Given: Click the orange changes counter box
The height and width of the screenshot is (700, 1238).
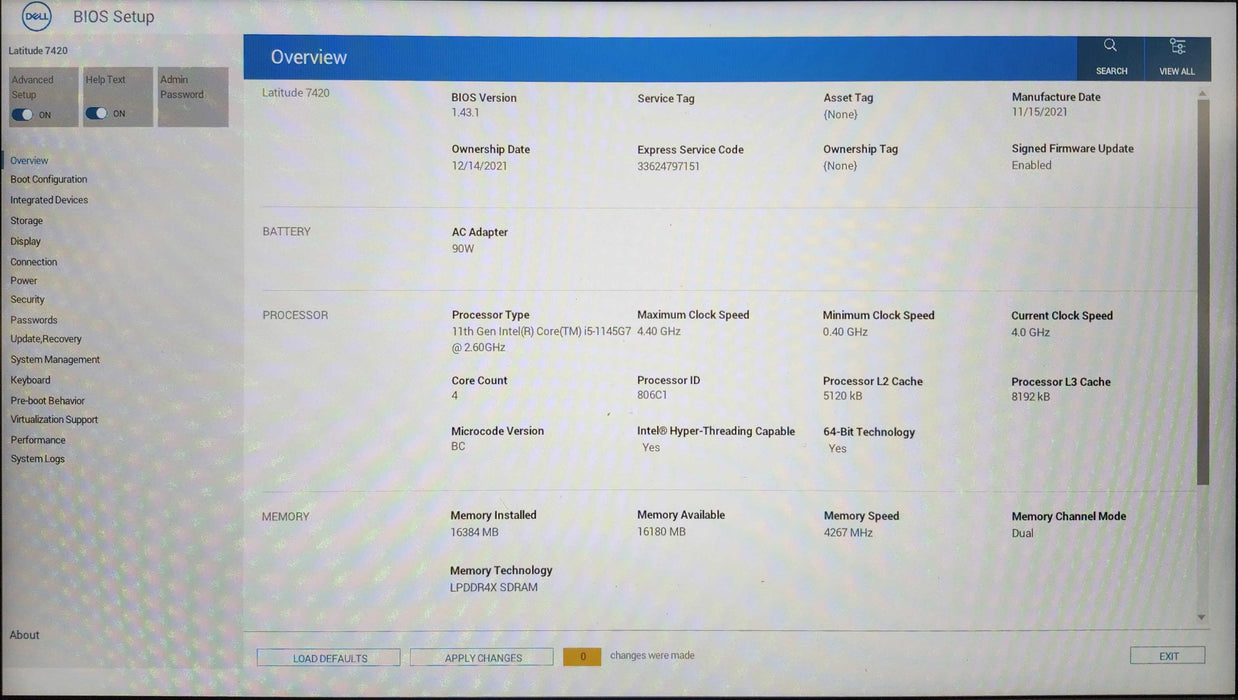Looking at the screenshot, I should pos(582,657).
